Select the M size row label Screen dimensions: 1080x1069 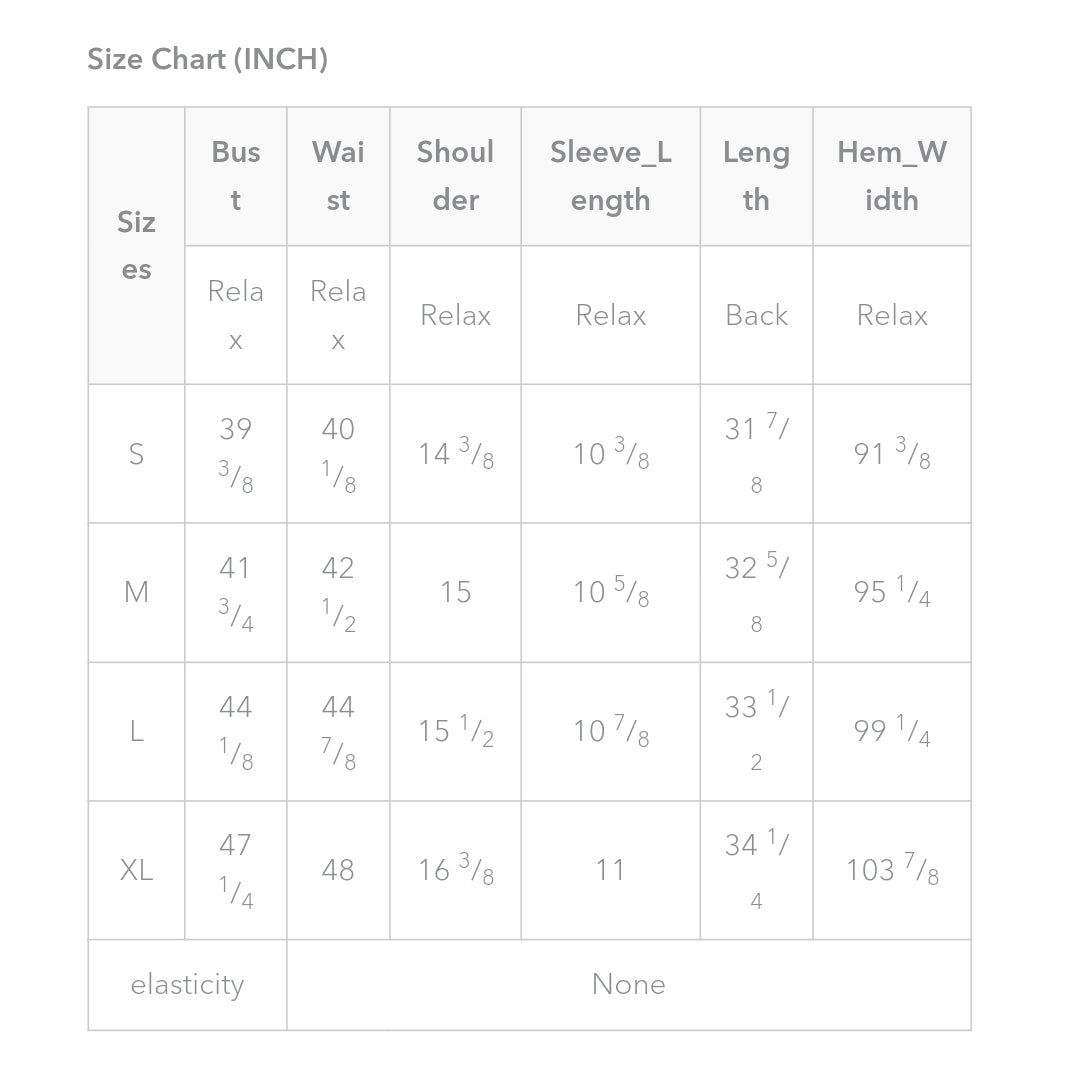136,592
